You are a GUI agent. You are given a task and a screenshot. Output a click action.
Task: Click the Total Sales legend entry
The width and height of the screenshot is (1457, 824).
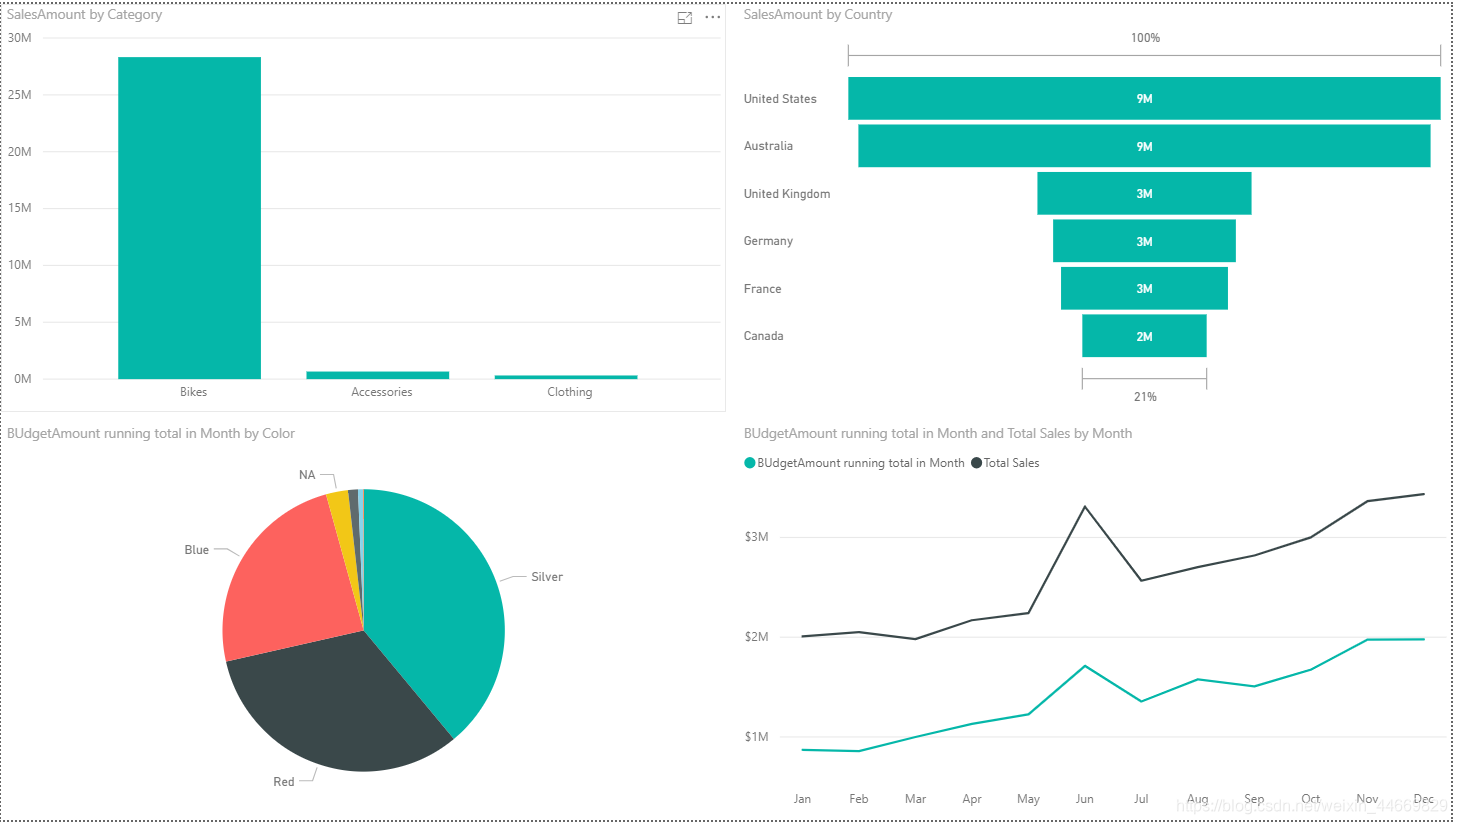[1005, 463]
